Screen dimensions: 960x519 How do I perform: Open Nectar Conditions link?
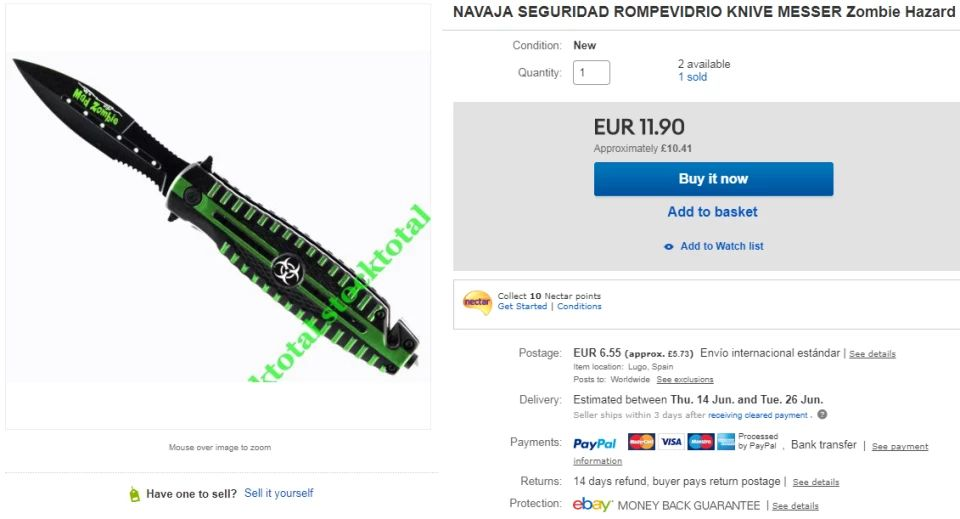tap(579, 307)
